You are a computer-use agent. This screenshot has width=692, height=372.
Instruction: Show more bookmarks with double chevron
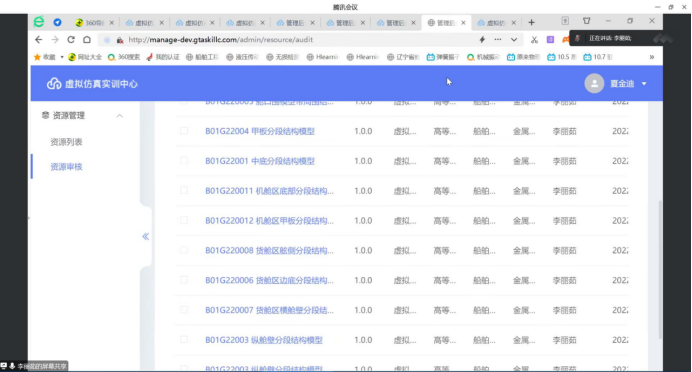click(652, 57)
